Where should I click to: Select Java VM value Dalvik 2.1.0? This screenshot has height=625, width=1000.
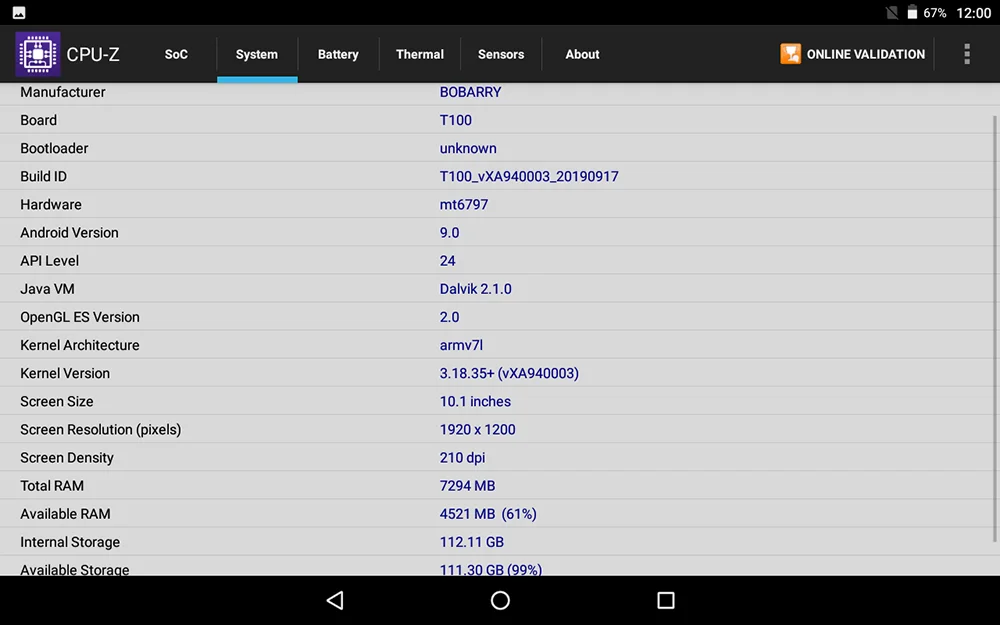pyautogui.click(x=475, y=289)
